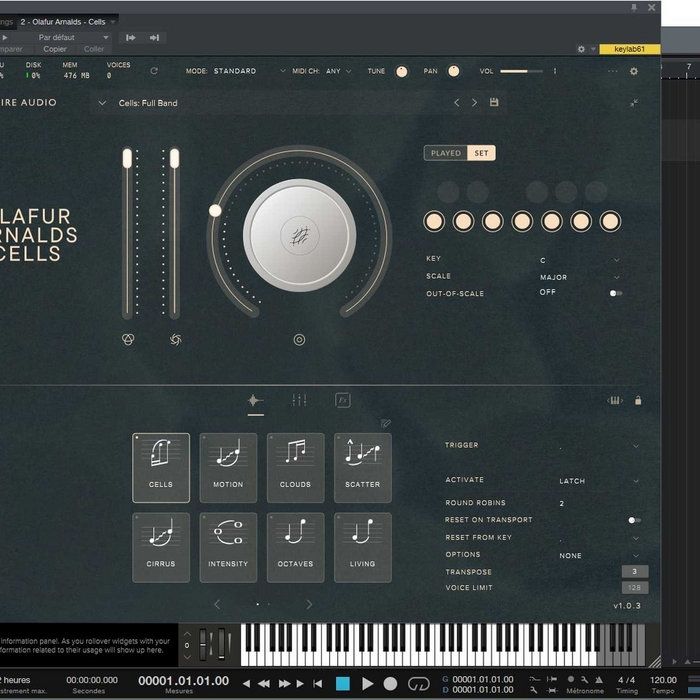This screenshot has width=700, height=700.
Task: Click the Voice Limit value field
Action: pyautogui.click(x=635, y=588)
